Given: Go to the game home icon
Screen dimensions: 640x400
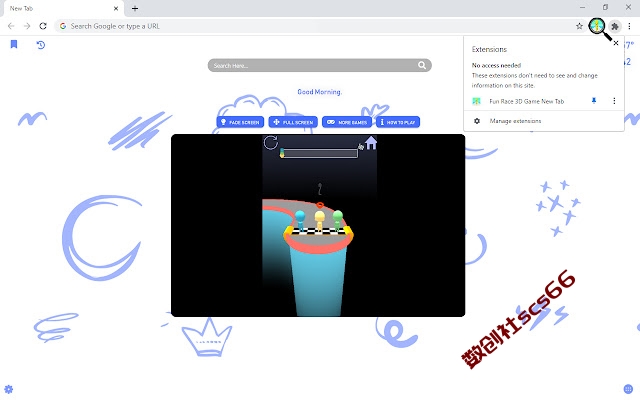Looking at the screenshot, I should pyautogui.click(x=371, y=142).
